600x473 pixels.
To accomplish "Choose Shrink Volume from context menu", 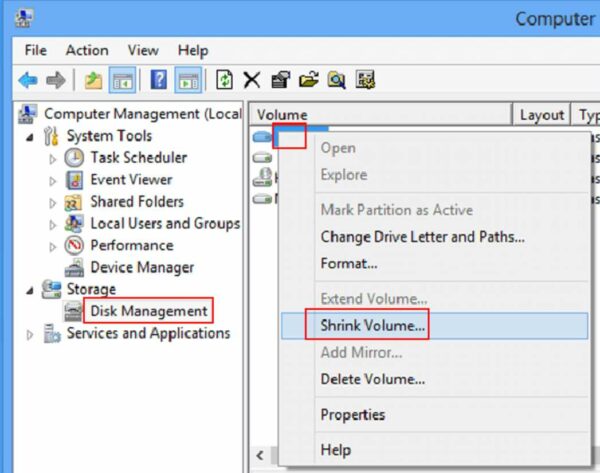I will click(372, 325).
